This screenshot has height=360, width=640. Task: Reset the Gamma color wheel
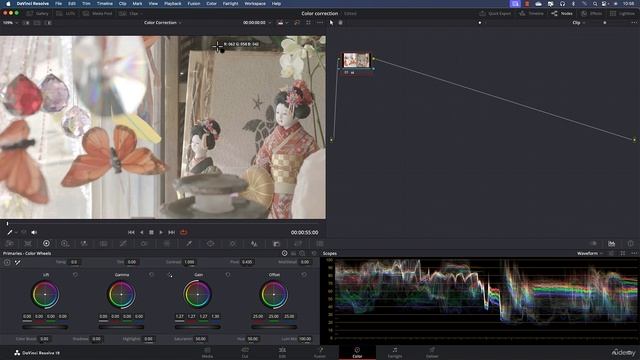click(x=151, y=275)
